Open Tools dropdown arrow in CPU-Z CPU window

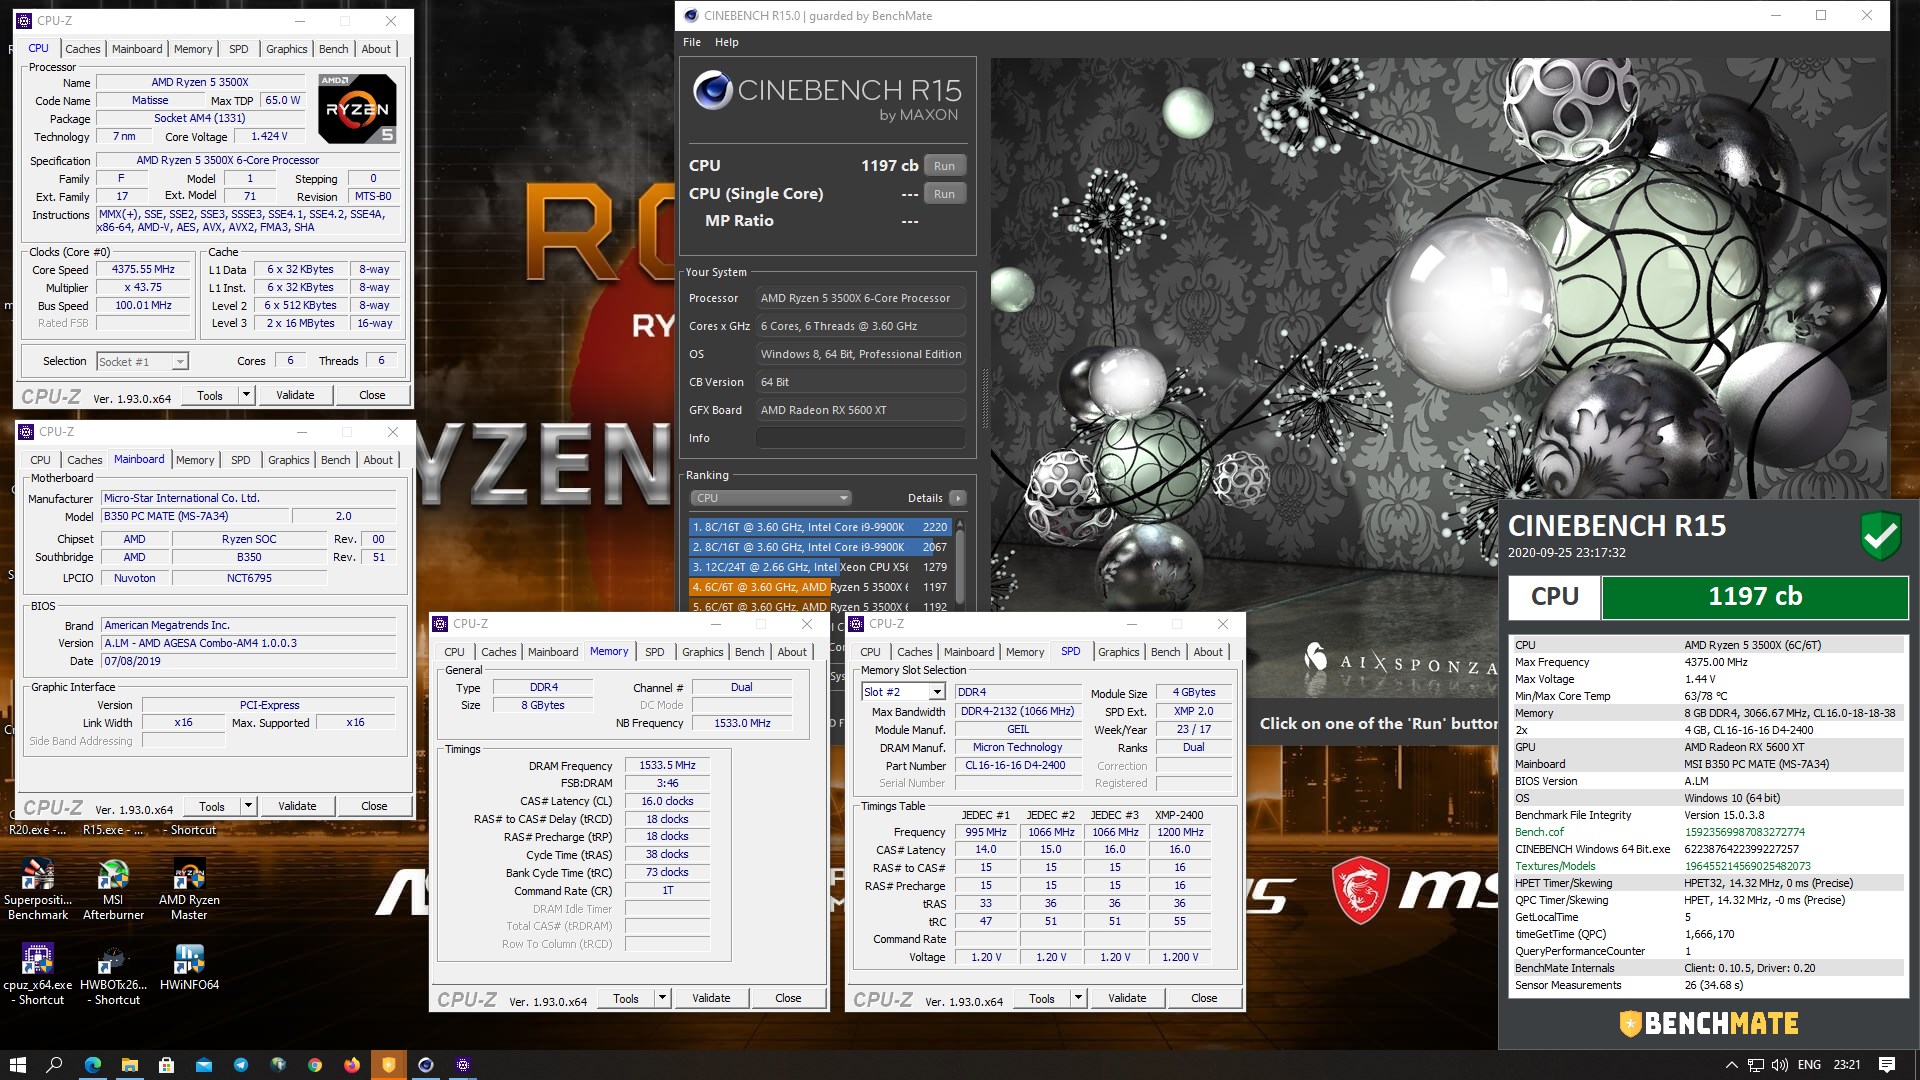(246, 395)
